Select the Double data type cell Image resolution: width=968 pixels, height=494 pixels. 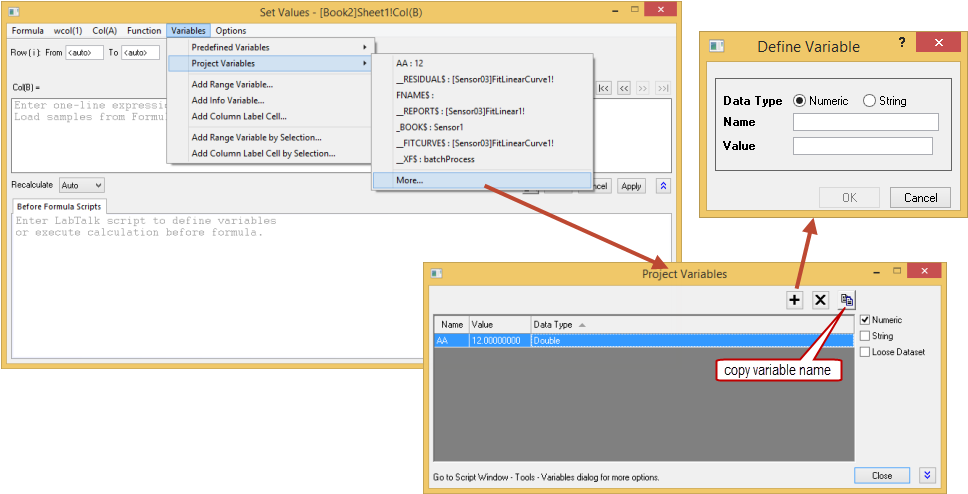pyautogui.click(x=692, y=341)
